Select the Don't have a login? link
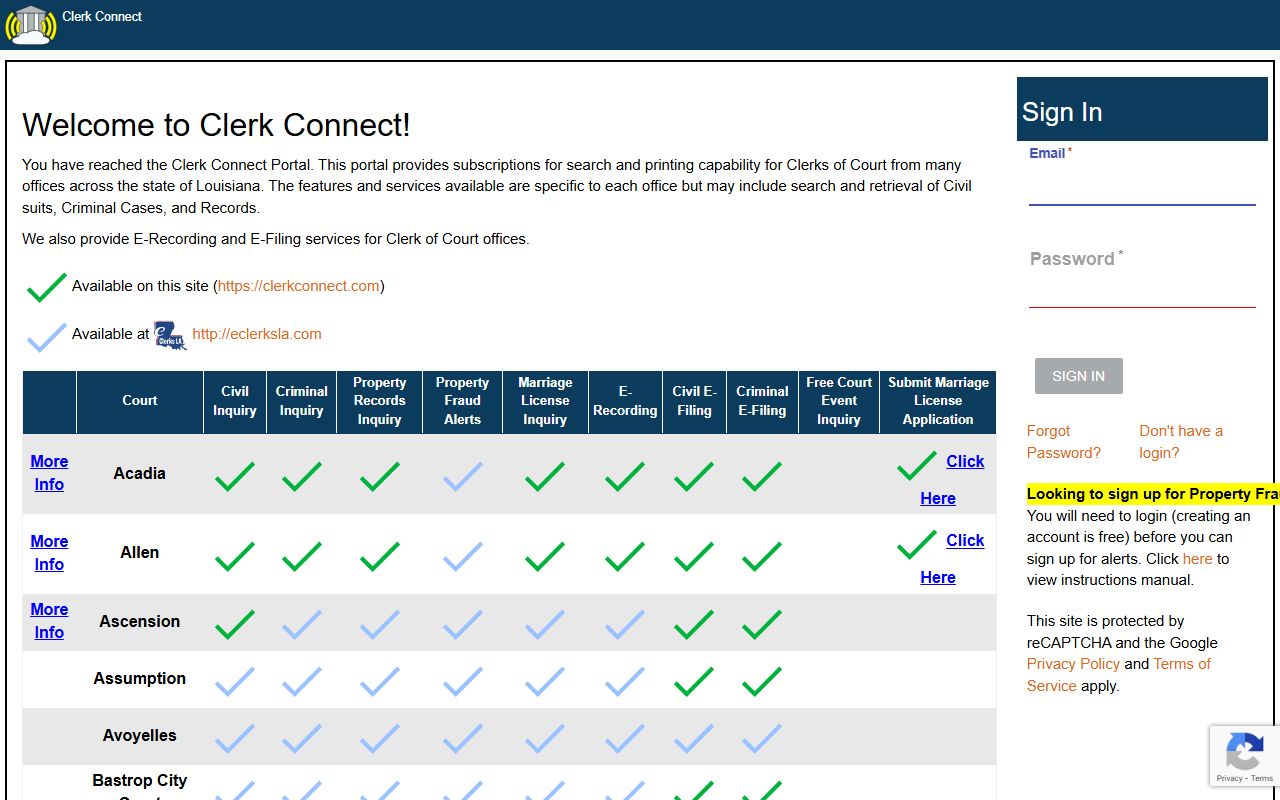Viewport: 1280px width, 800px height. (1180, 442)
